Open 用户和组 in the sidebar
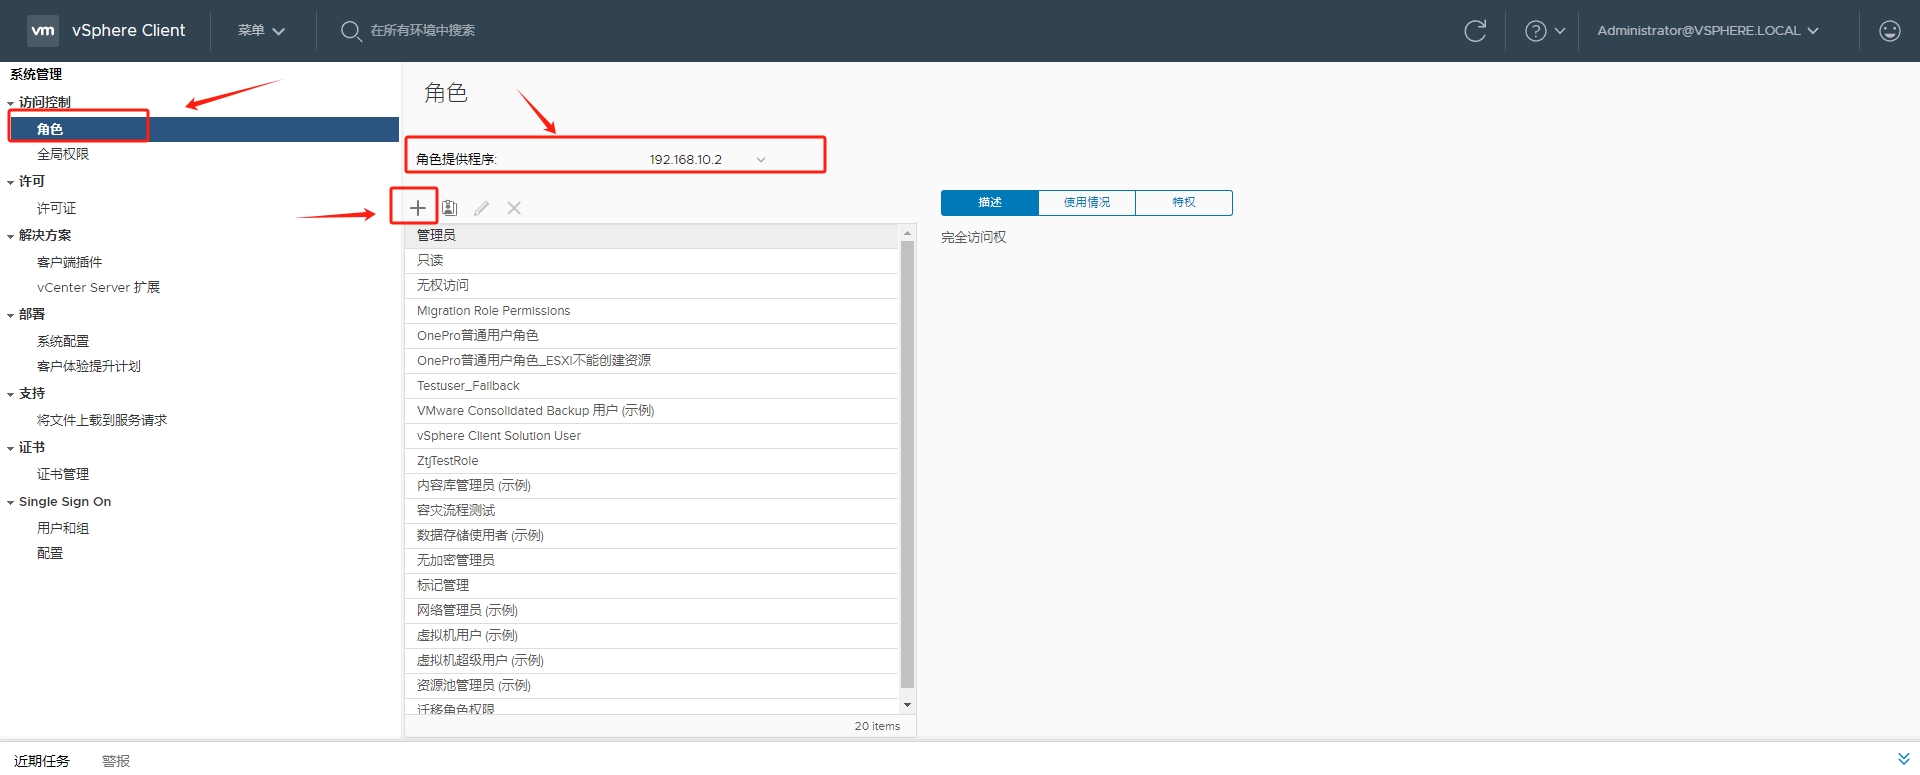The image size is (1920, 775). pos(63,528)
